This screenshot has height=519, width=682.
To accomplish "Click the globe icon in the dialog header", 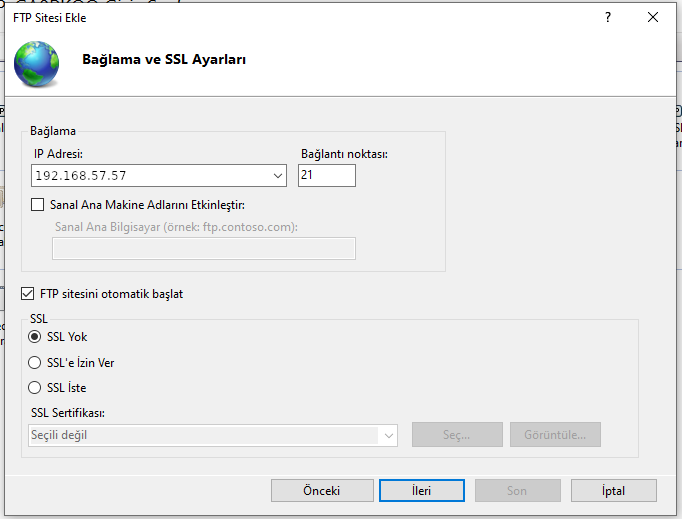I will coord(37,64).
